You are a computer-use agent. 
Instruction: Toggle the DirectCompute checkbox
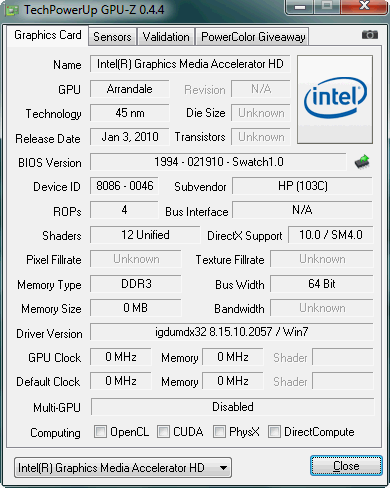click(274, 431)
